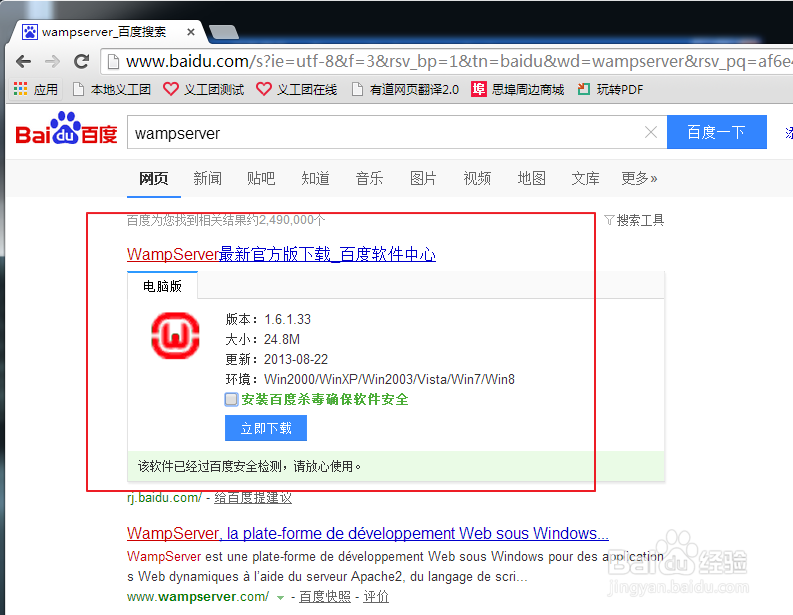Viewport: 793px width, 615px height.
Task: Switch to the 图片 tab
Action: tap(423, 178)
